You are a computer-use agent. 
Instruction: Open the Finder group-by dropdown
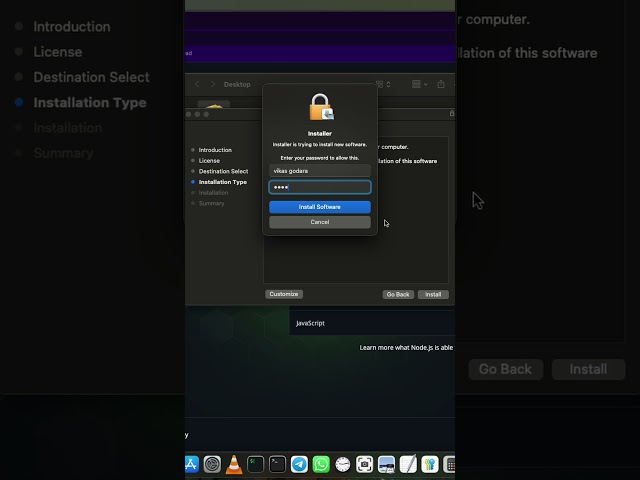pyautogui.click(x=419, y=84)
